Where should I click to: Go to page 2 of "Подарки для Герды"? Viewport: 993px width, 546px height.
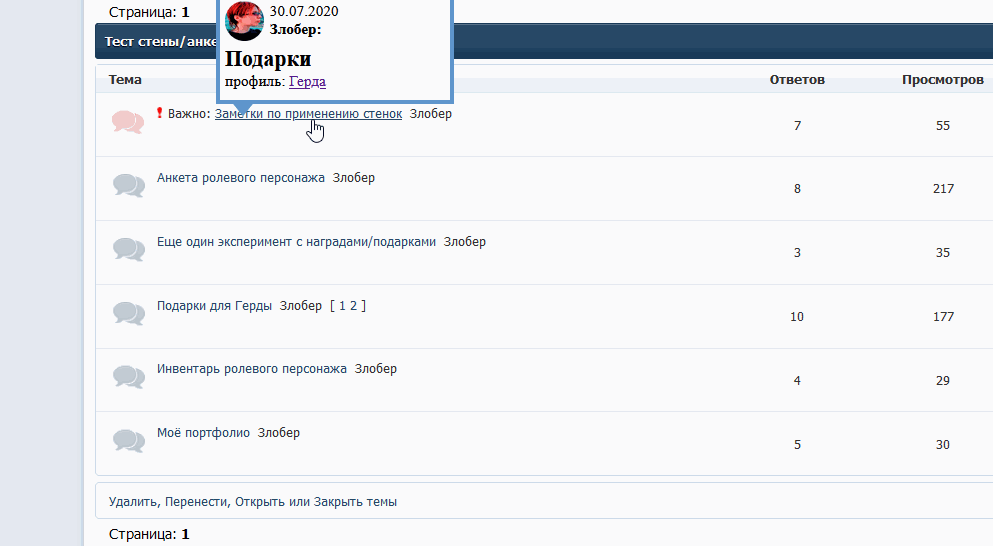[352, 306]
